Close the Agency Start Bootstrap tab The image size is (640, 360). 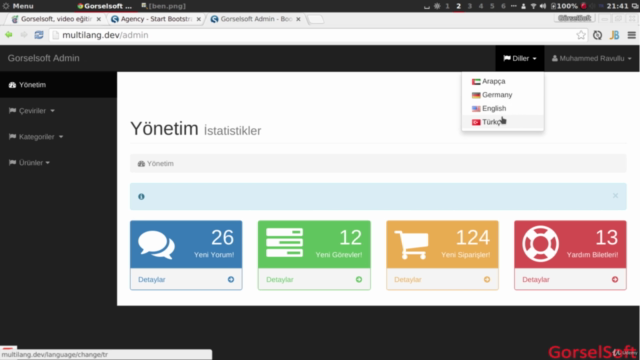click(x=199, y=19)
